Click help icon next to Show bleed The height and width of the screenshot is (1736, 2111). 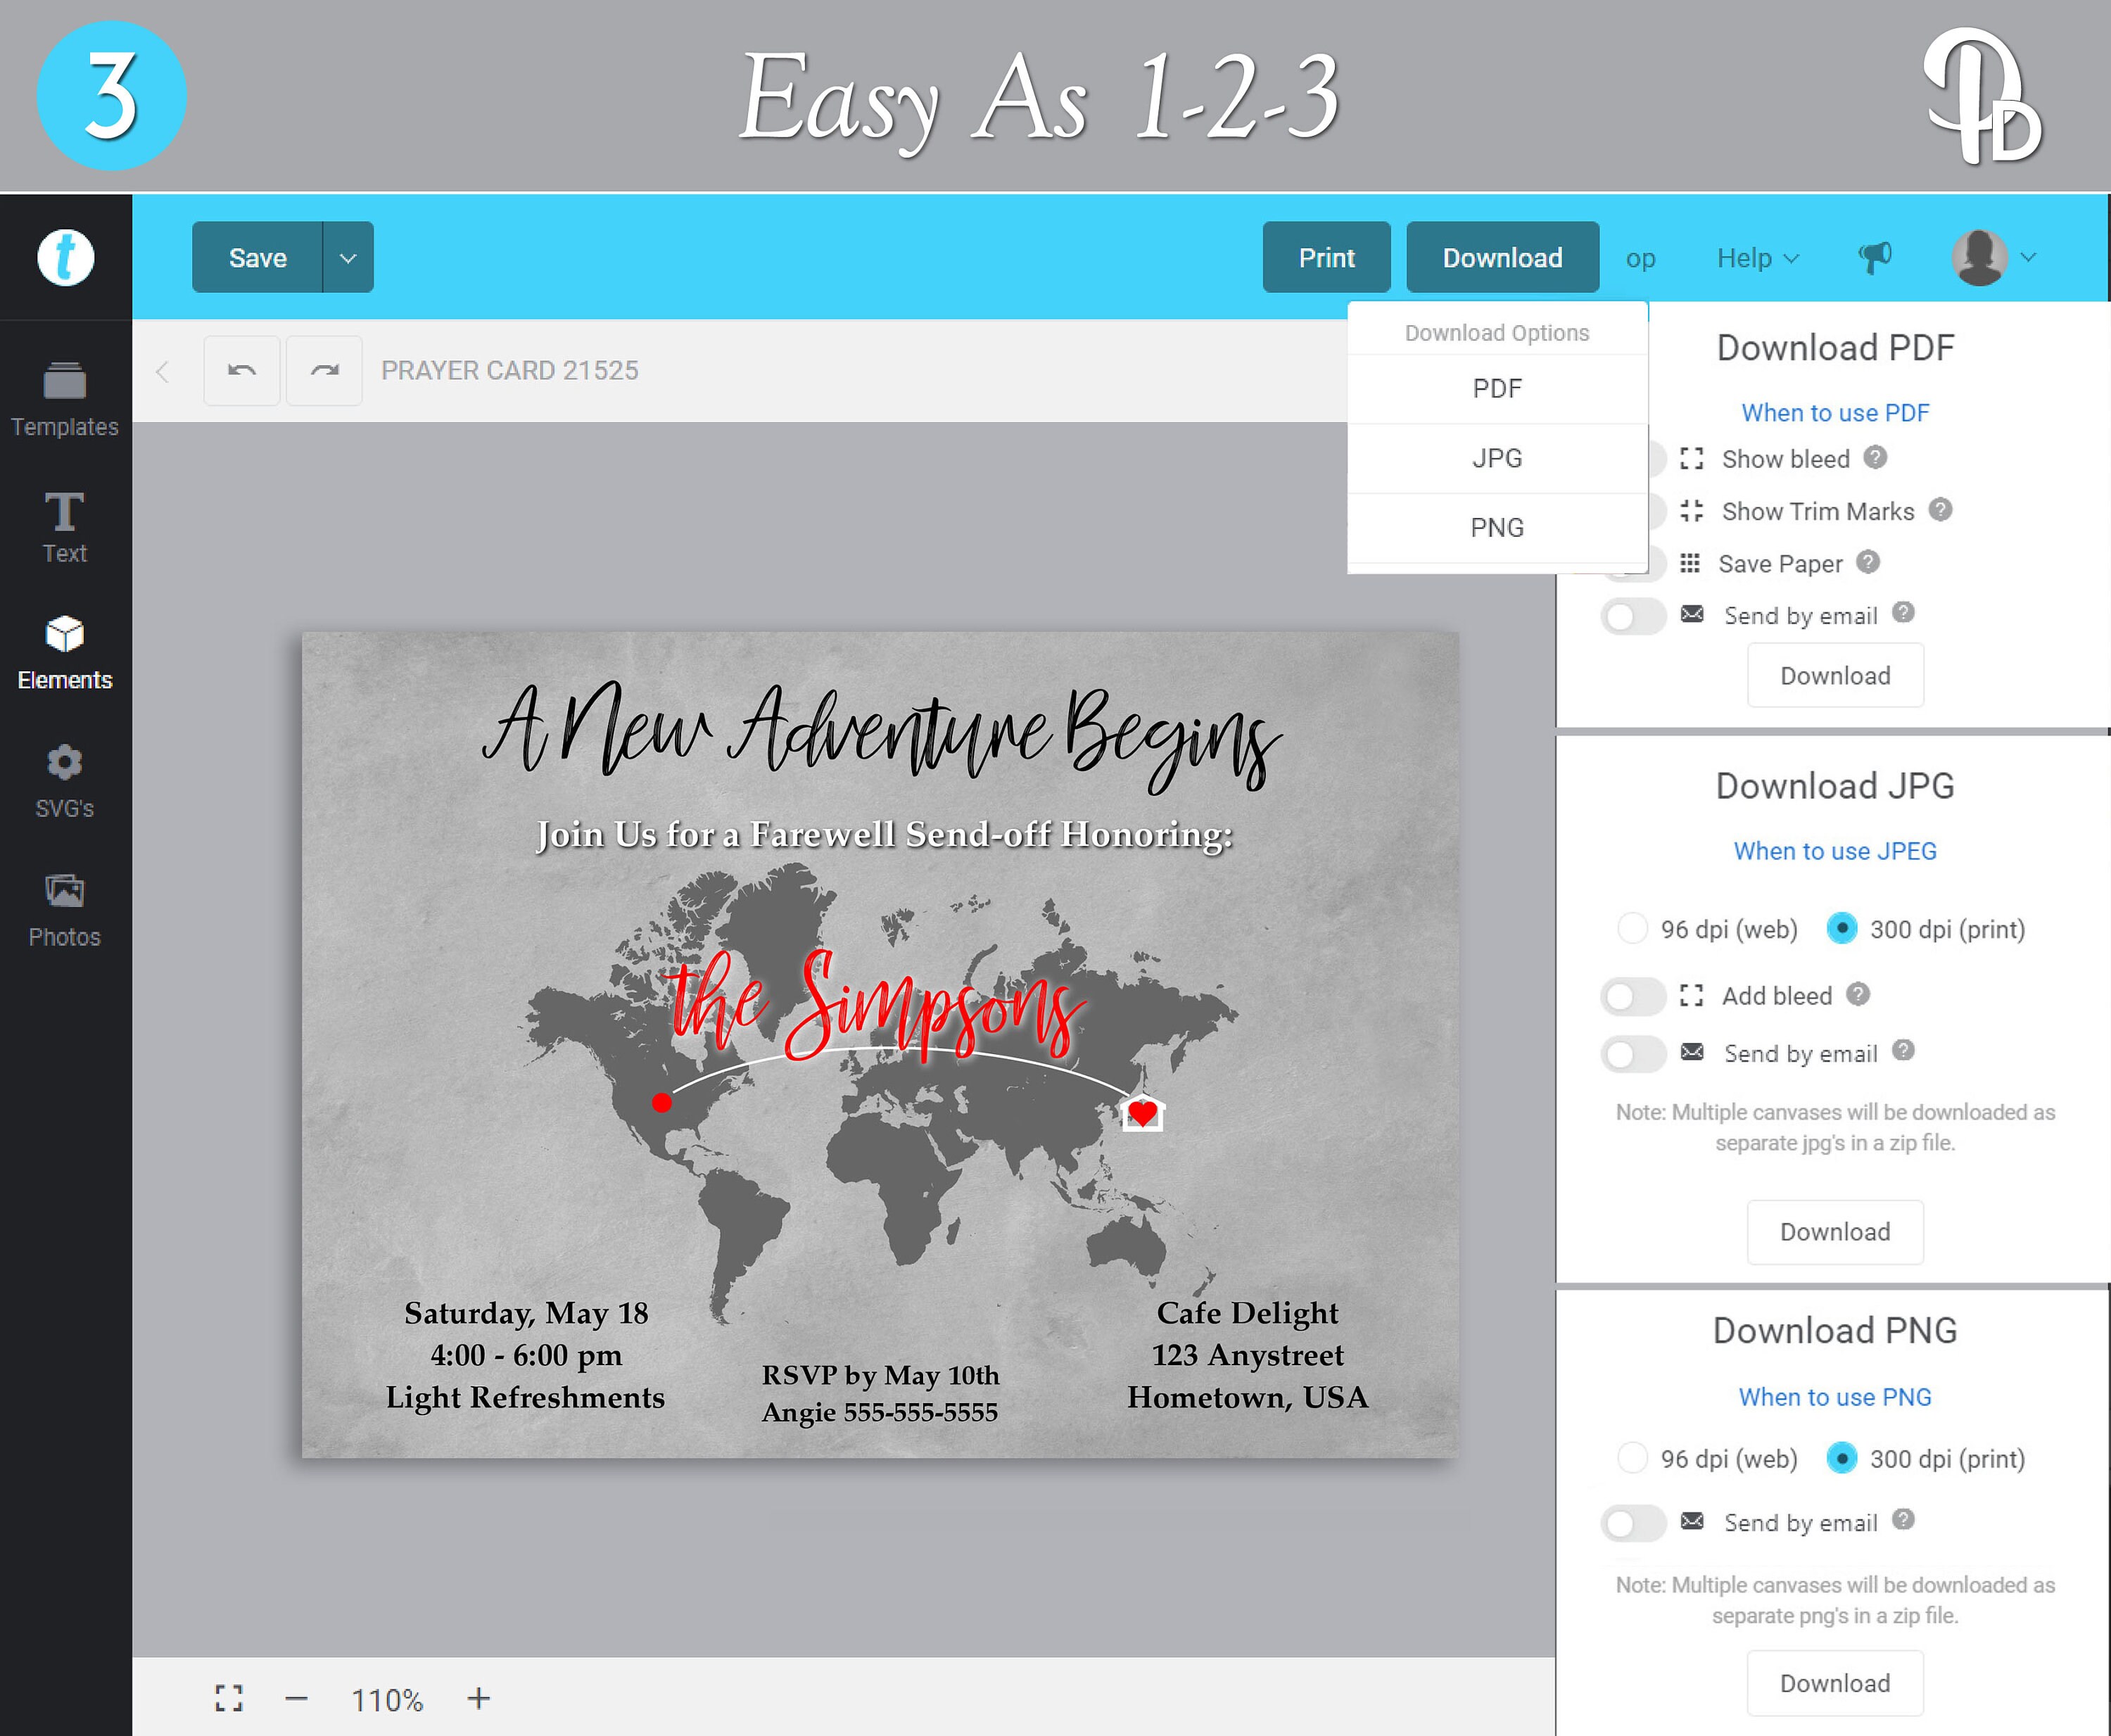click(1876, 457)
